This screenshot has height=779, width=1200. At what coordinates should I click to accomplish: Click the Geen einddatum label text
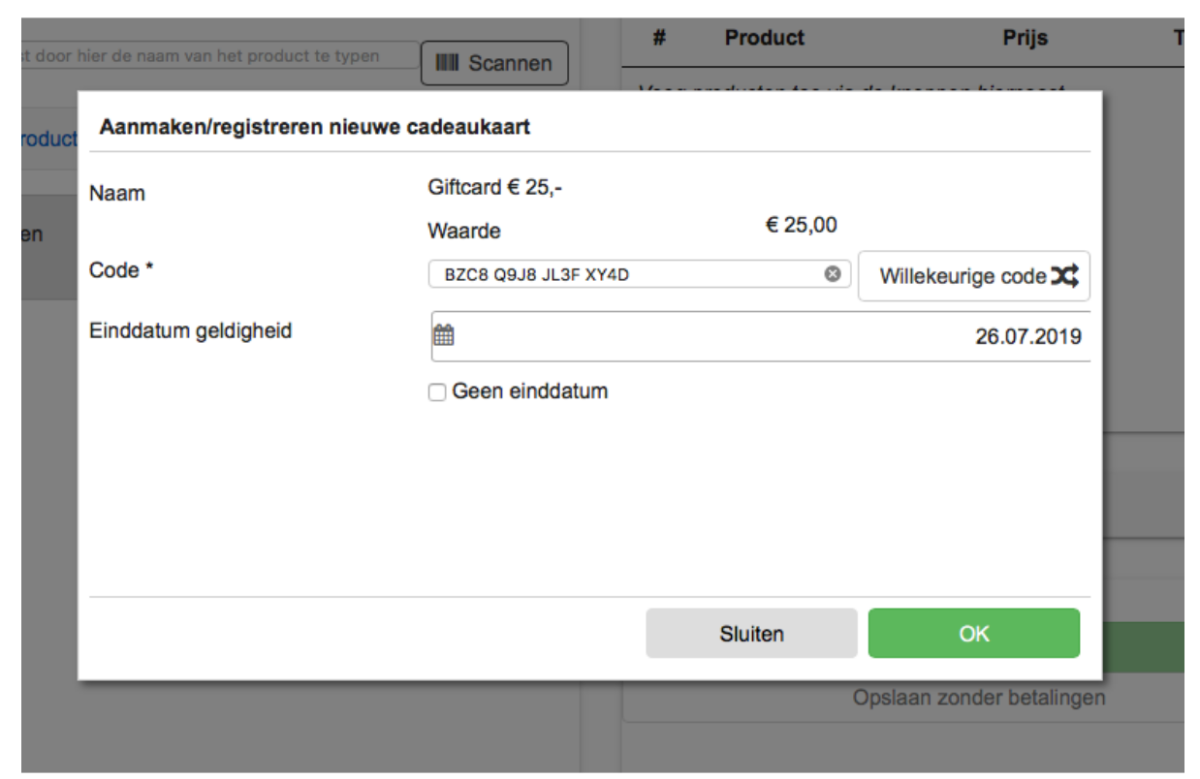pos(530,392)
